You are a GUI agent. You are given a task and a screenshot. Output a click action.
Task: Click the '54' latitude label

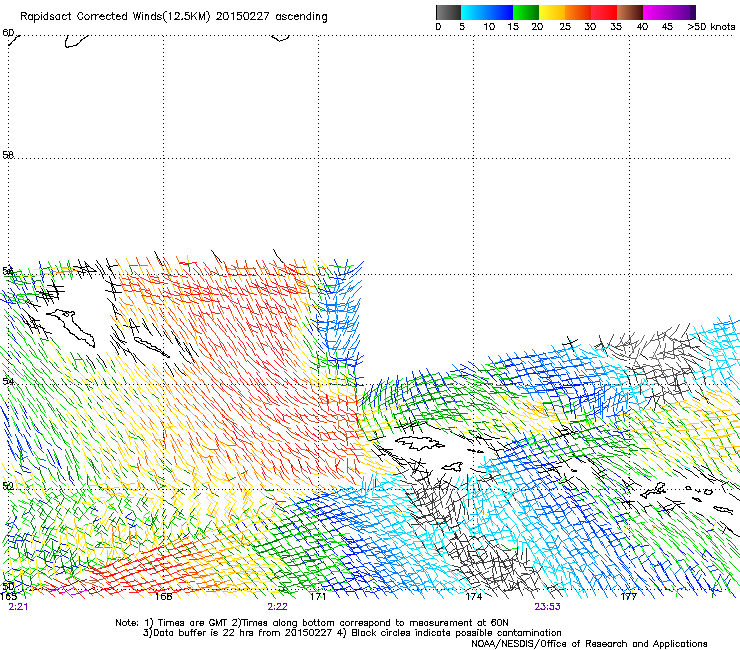(x=8, y=381)
